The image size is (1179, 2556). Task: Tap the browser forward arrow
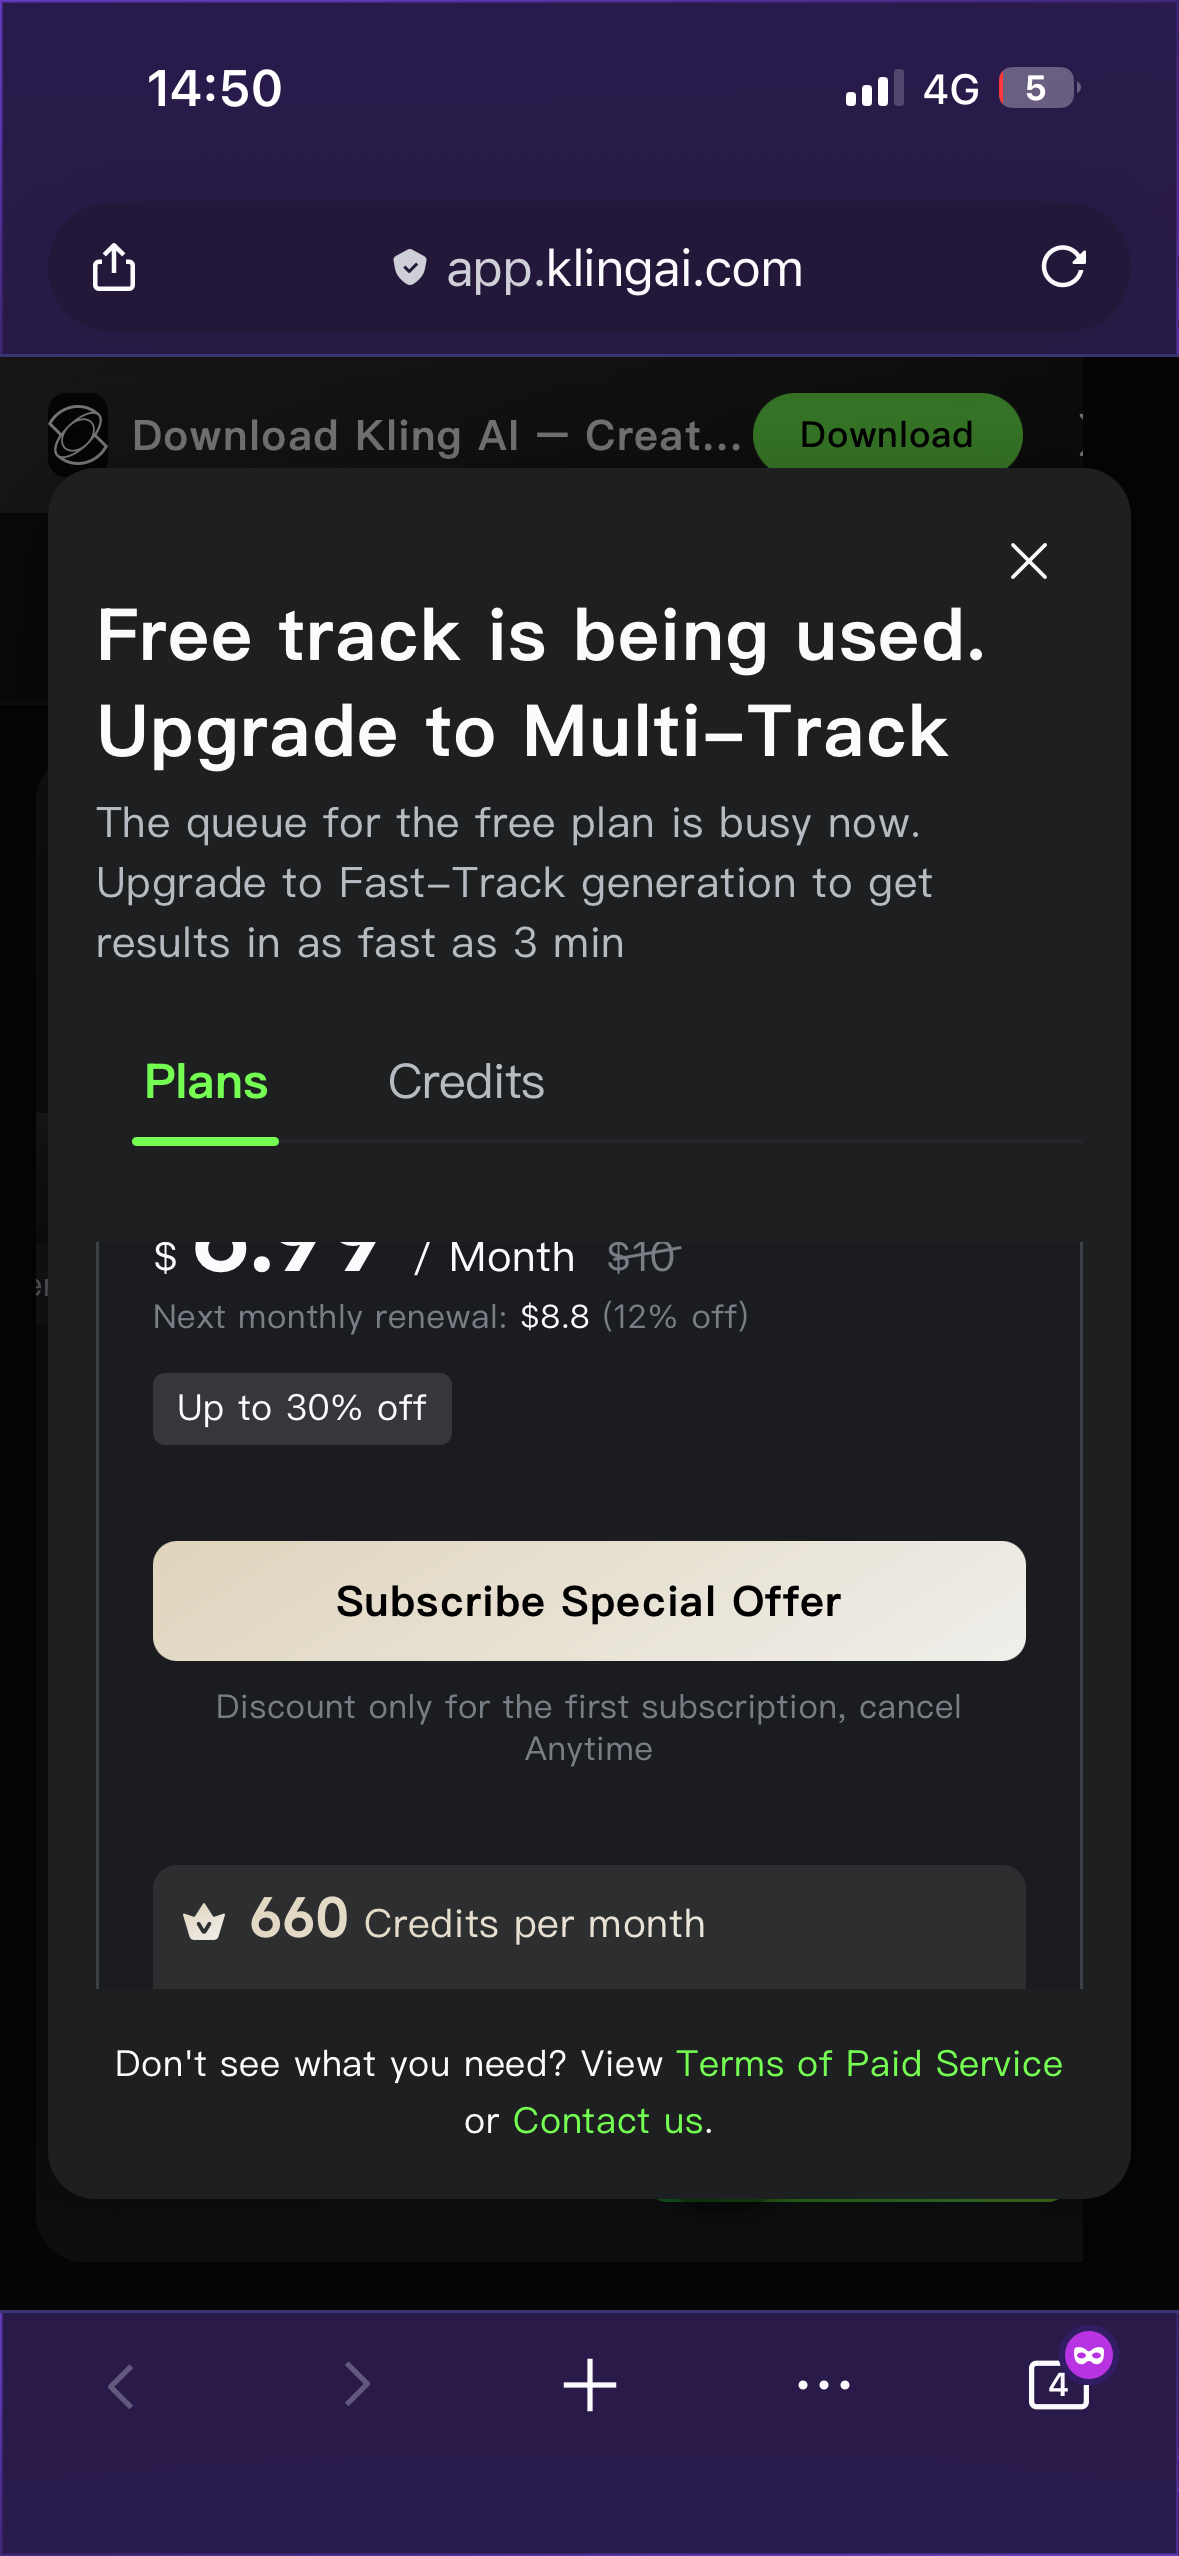pos(357,2385)
